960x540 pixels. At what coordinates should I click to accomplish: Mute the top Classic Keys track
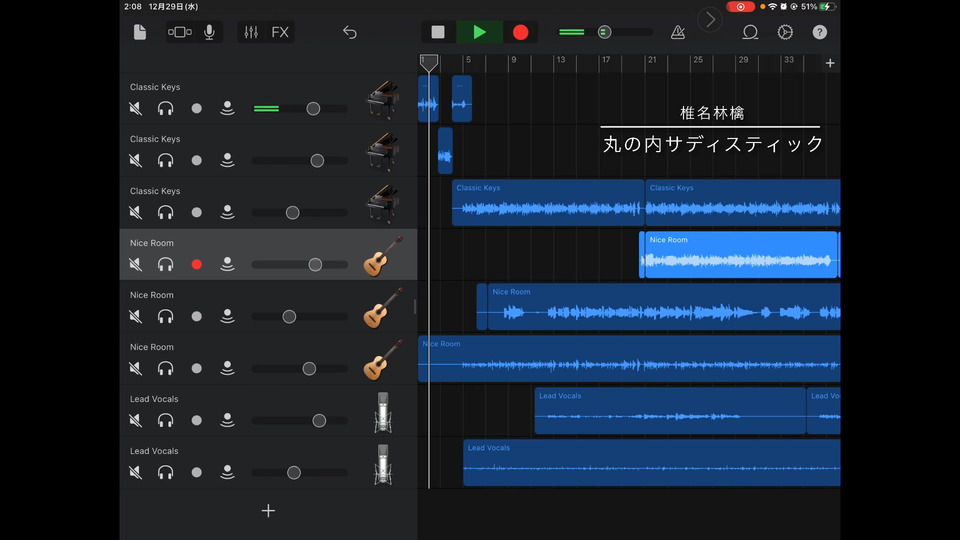(x=136, y=108)
